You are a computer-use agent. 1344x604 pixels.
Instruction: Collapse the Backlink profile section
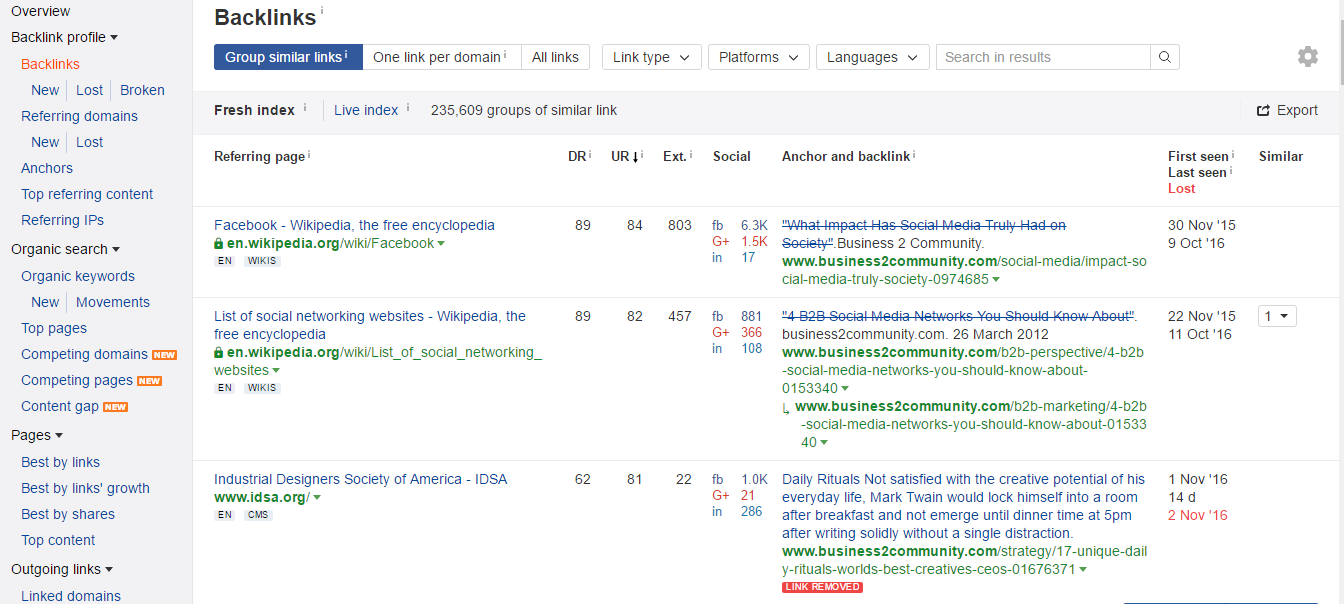tap(64, 37)
